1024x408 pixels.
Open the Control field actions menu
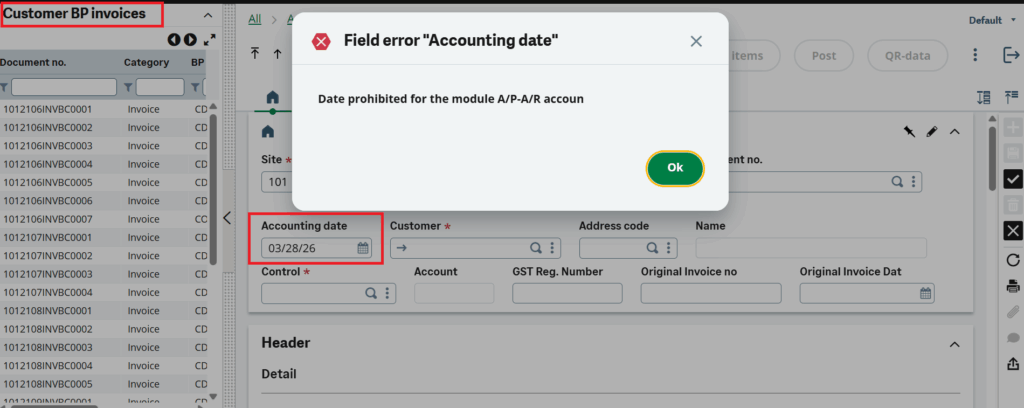(x=388, y=293)
